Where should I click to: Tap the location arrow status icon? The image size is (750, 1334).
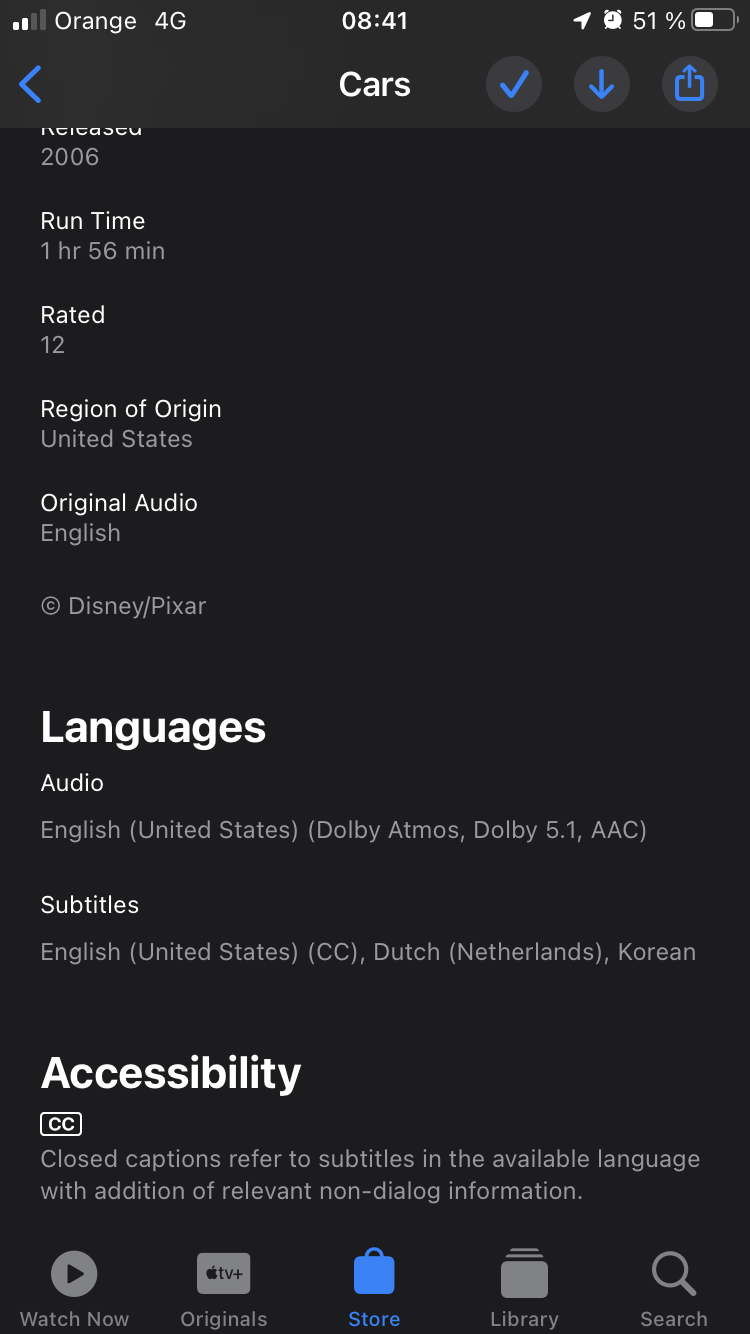[582, 21]
